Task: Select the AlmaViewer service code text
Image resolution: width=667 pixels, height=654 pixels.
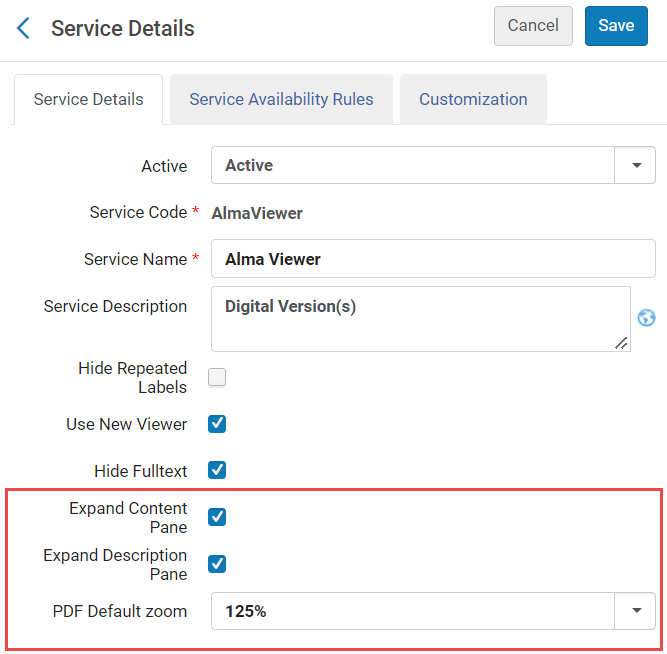Action: tap(257, 213)
